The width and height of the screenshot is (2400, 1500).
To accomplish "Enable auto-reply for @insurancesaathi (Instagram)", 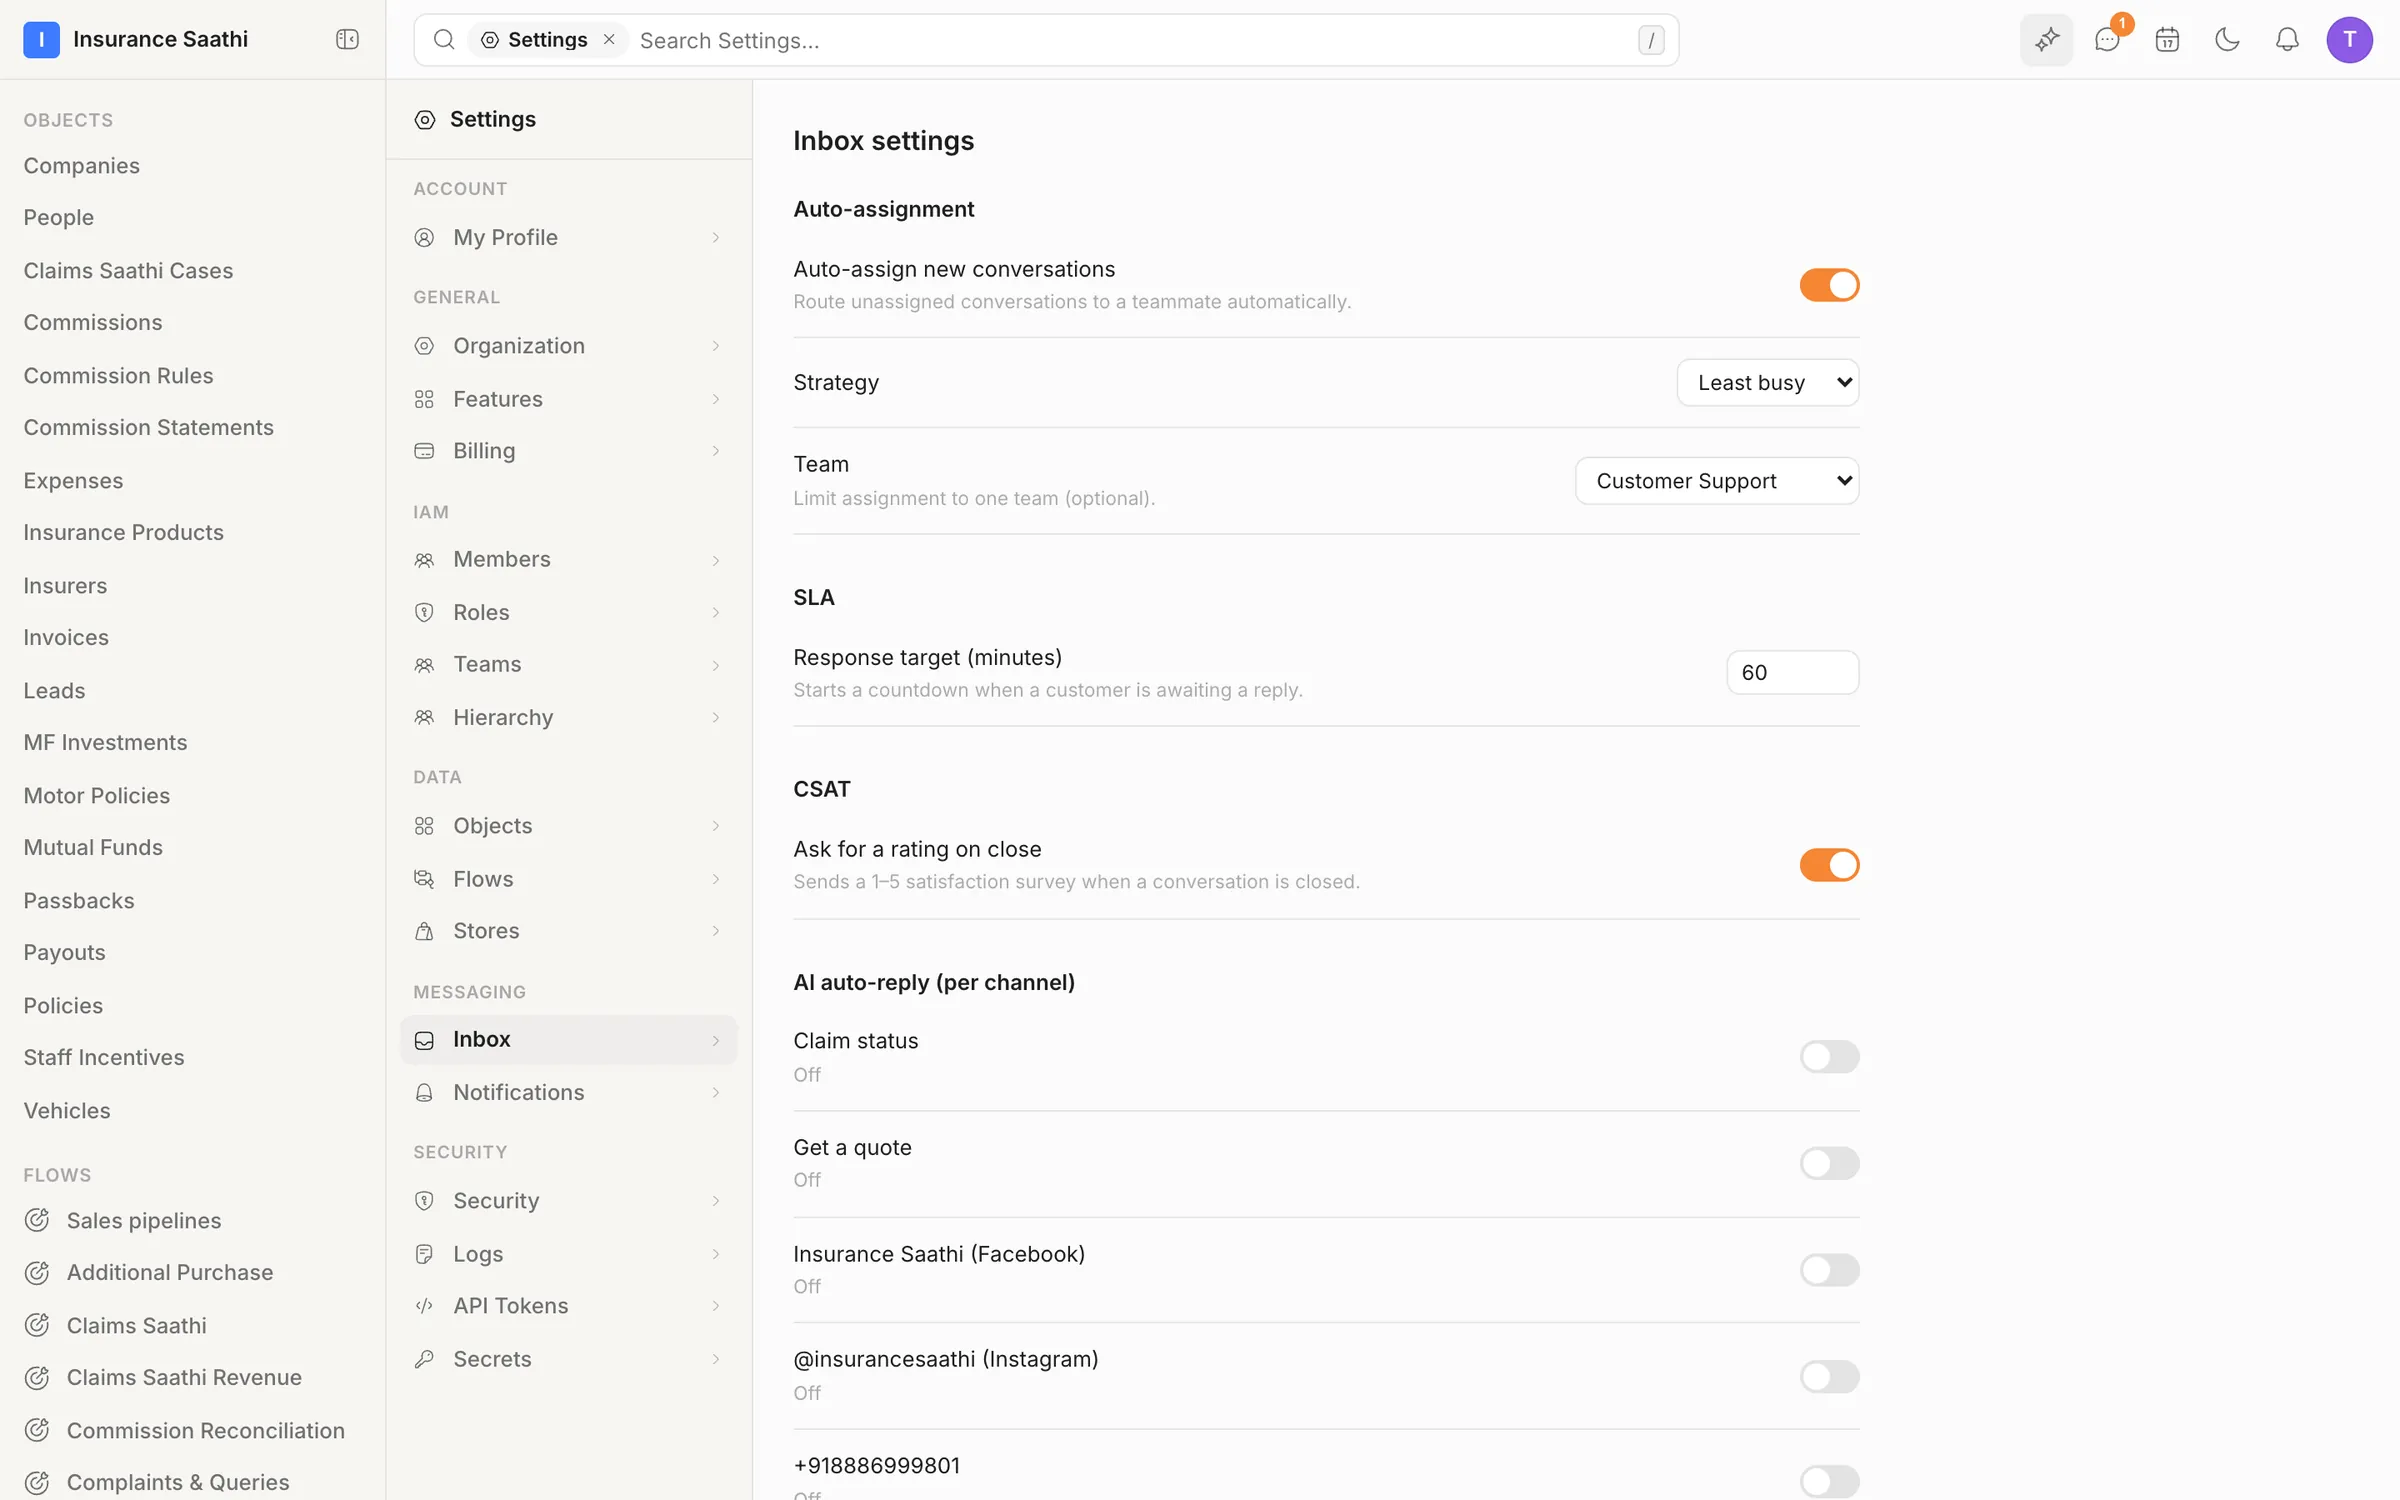I will coord(1829,1377).
